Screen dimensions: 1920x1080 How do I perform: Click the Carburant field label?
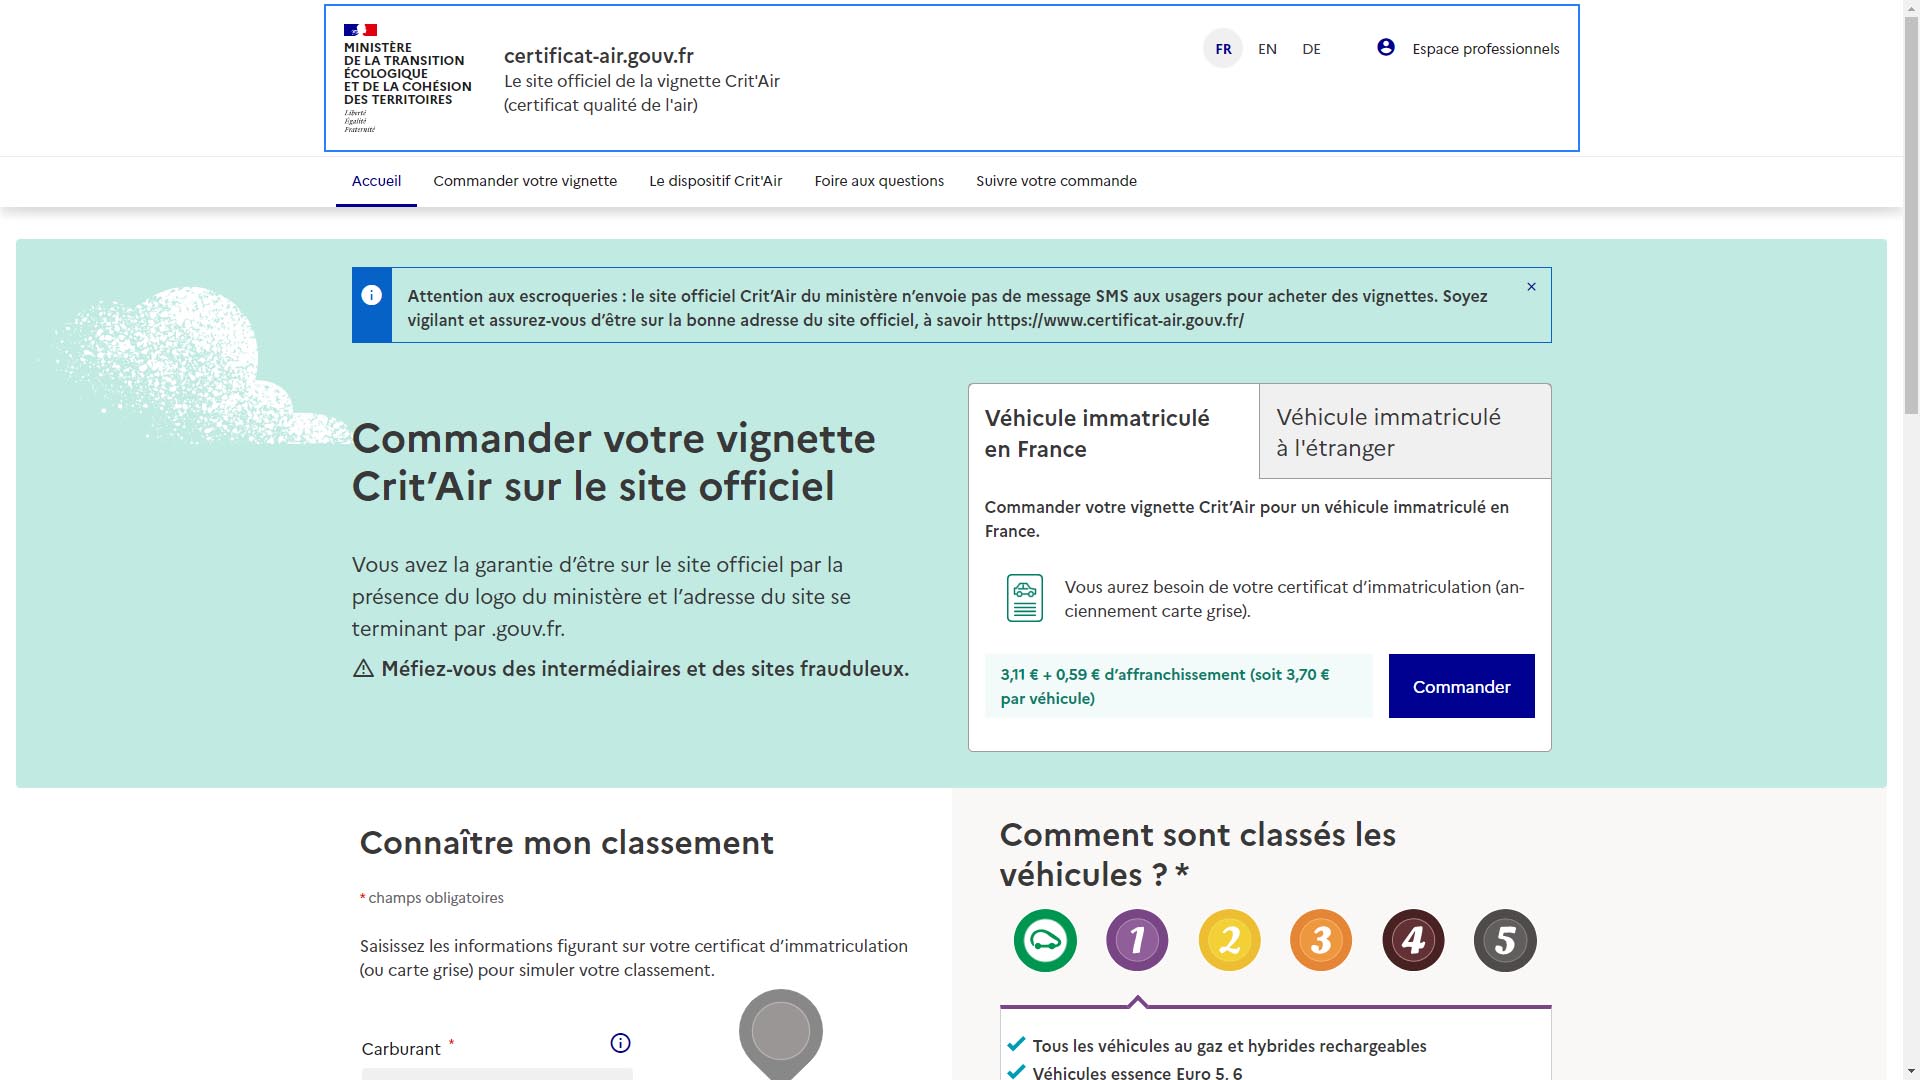(x=401, y=1049)
